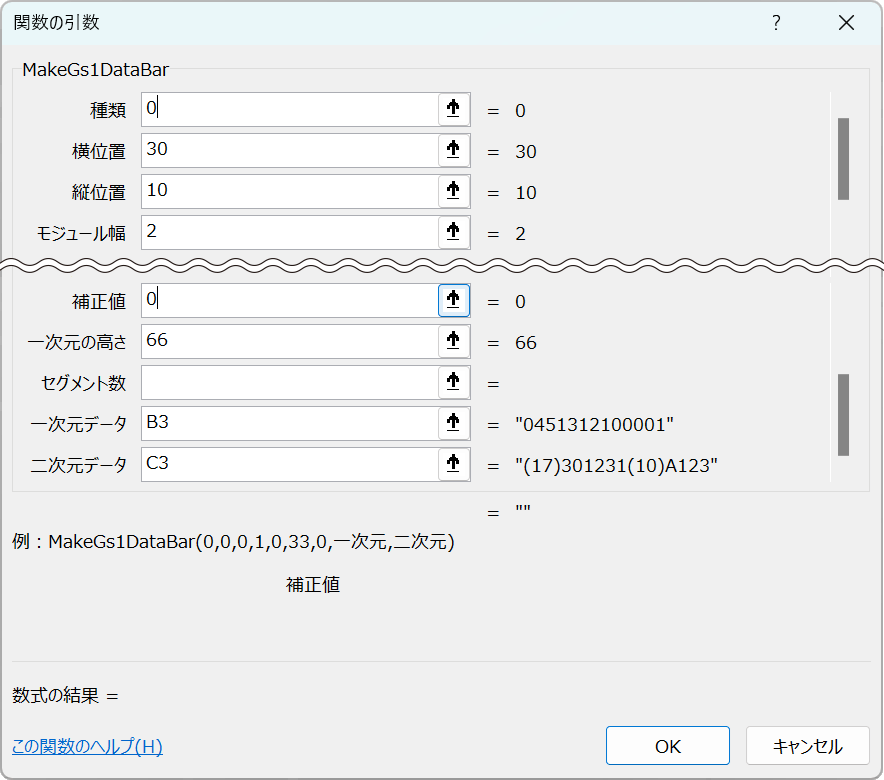Click the MakeGs1DataBar function name label
This screenshot has width=884, height=780.
(95, 69)
